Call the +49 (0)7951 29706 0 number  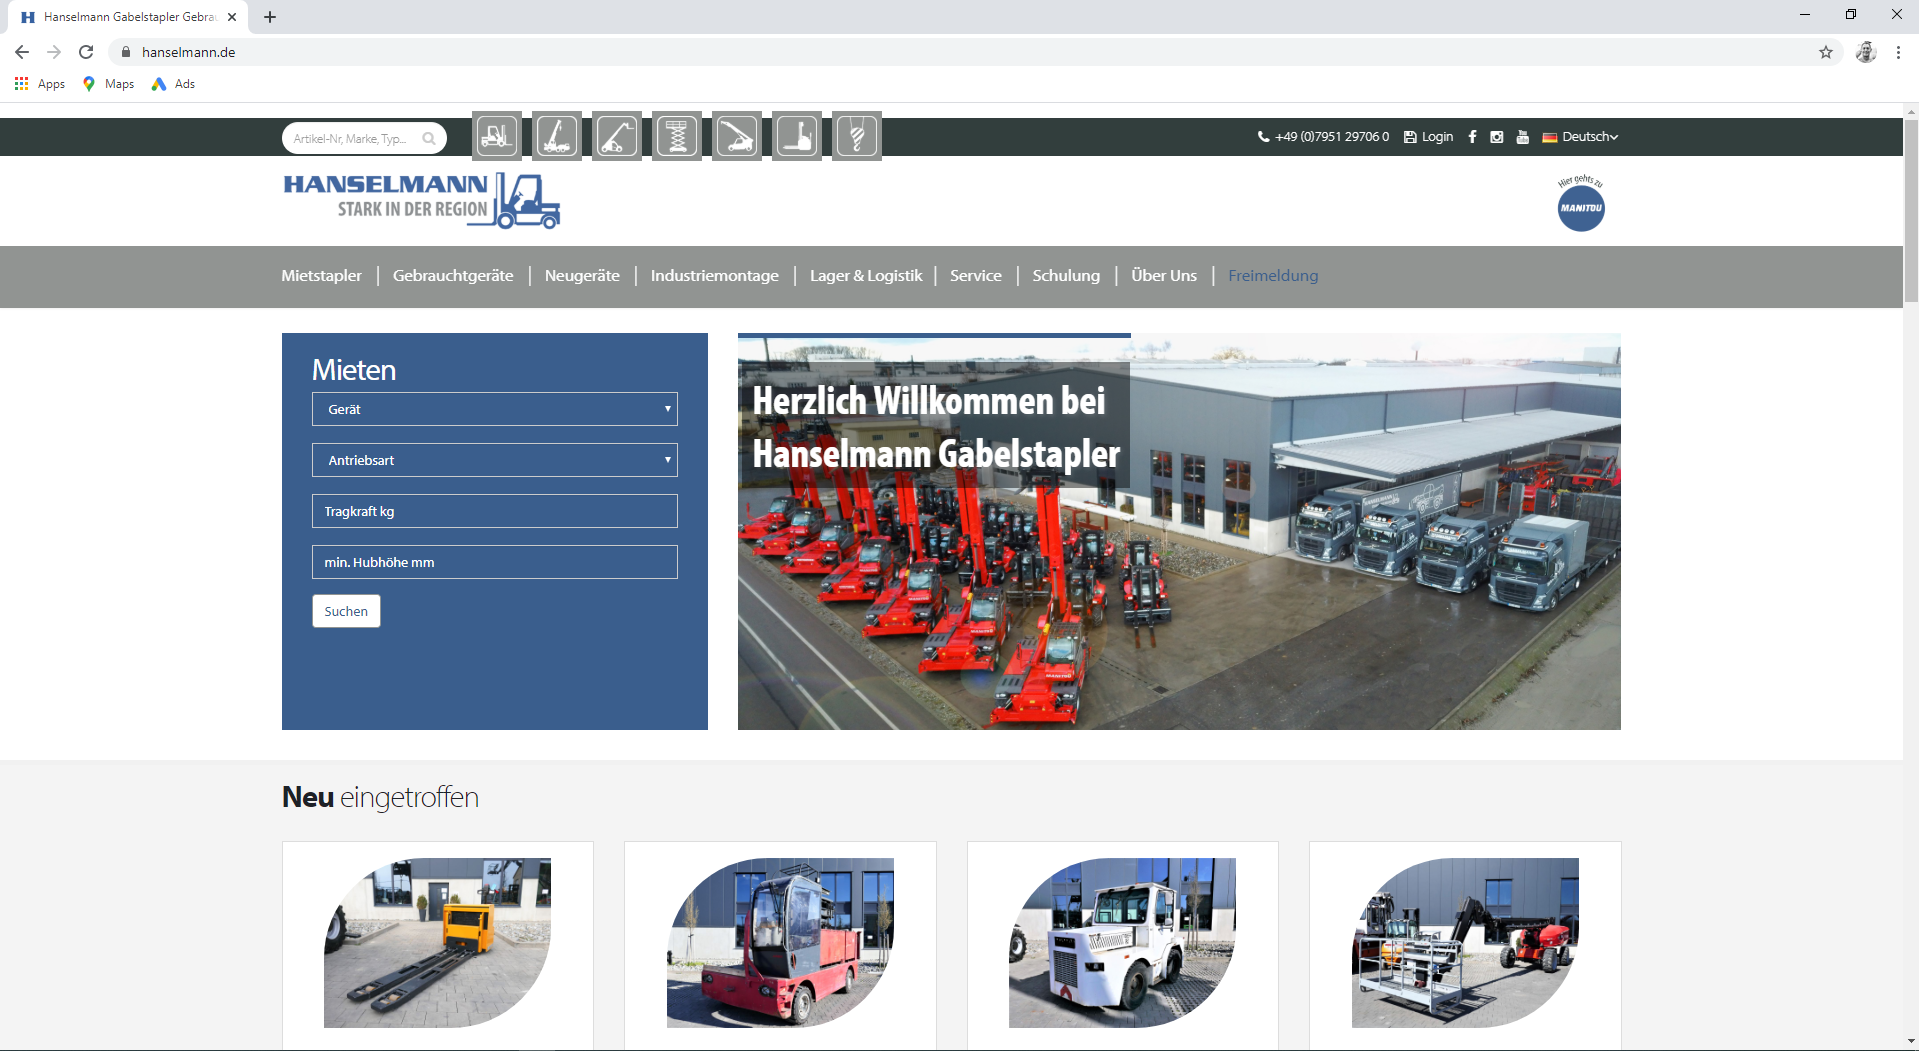tap(1323, 137)
